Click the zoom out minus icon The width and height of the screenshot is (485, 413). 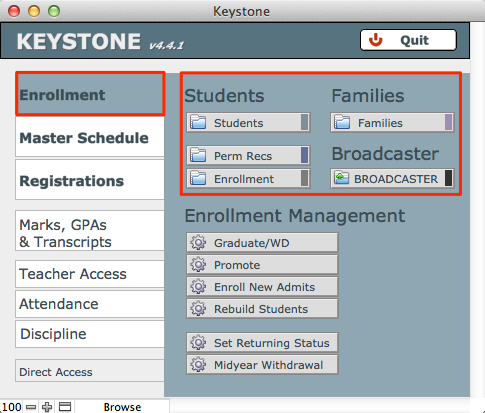click(x=31, y=407)
